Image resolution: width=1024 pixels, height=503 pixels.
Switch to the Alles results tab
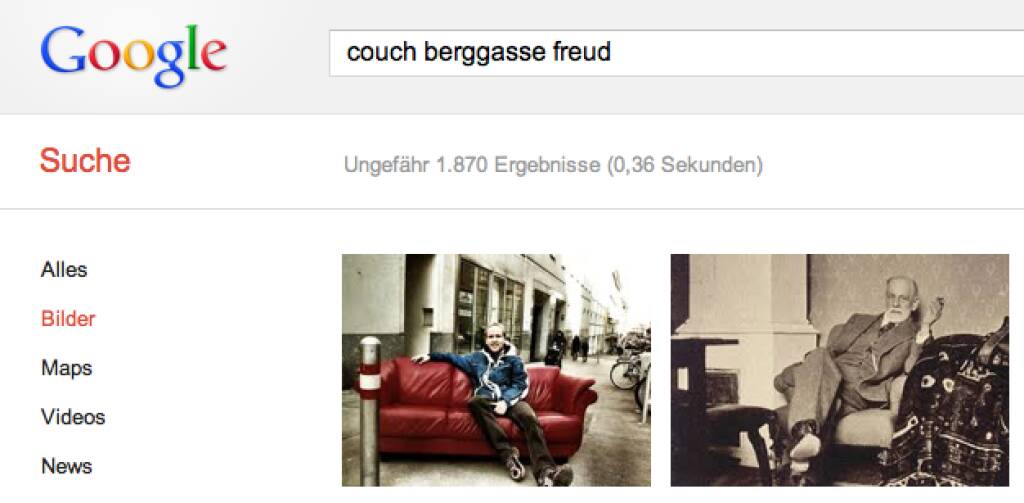[64, 270]
